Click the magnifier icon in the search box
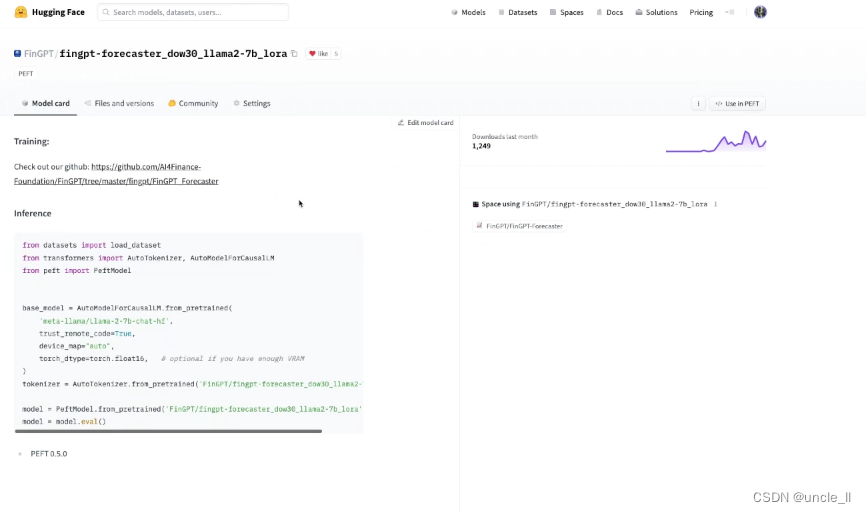Viewport: 866px width, 513px height. point(106,12)
